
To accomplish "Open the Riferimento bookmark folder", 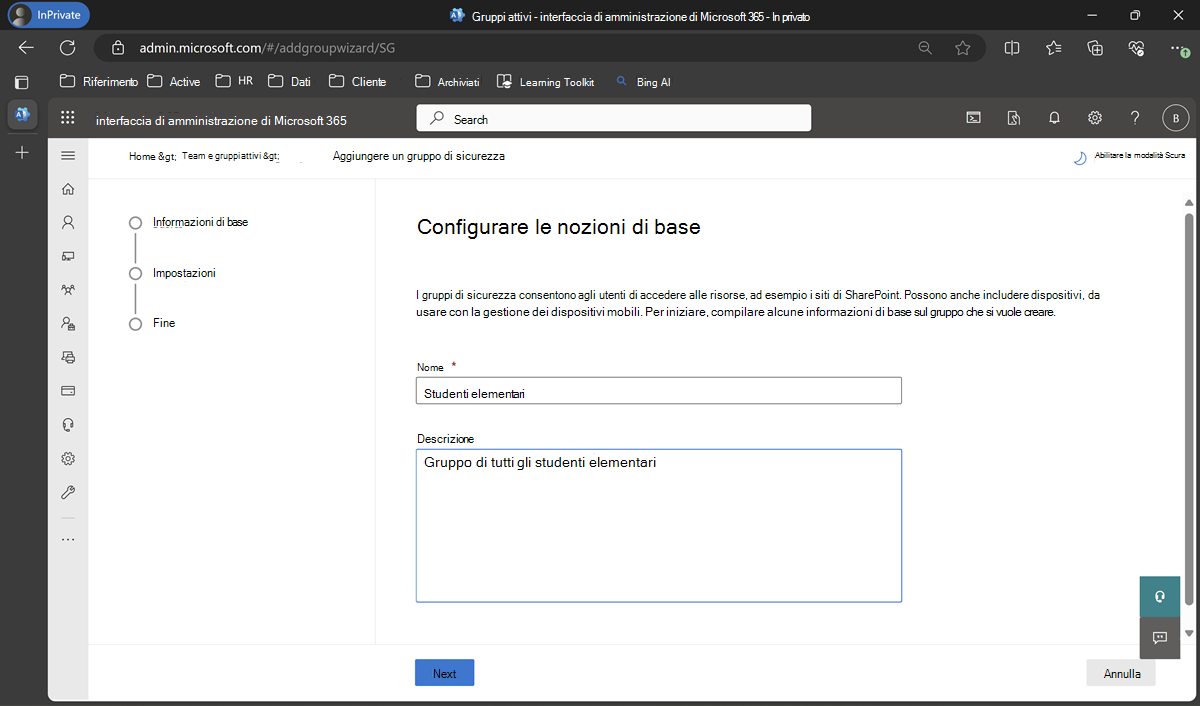I will (x=99, y=82).
